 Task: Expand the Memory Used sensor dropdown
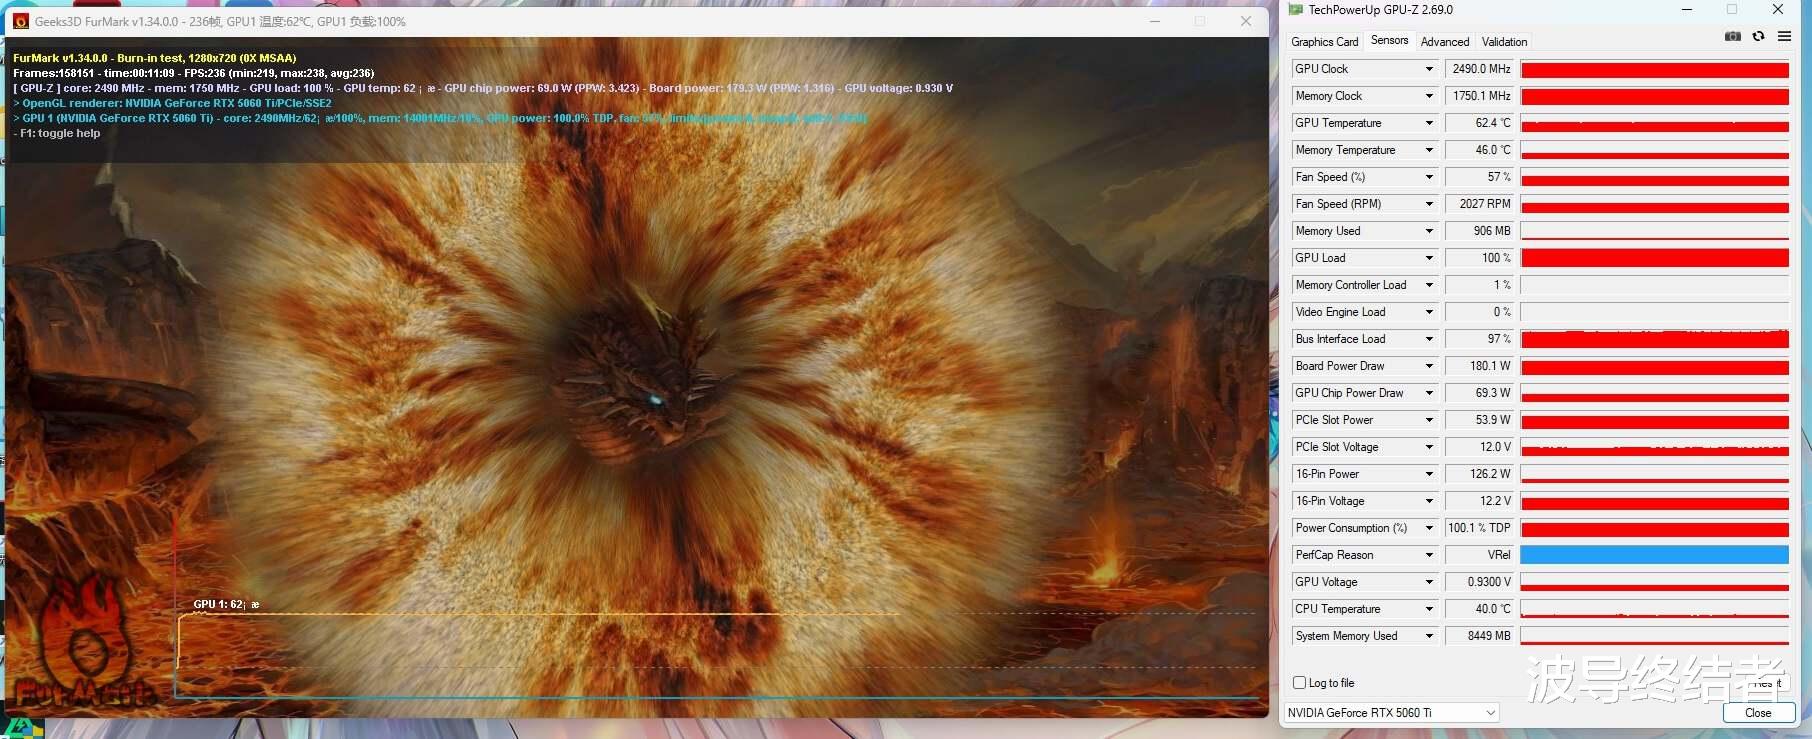1429,231
